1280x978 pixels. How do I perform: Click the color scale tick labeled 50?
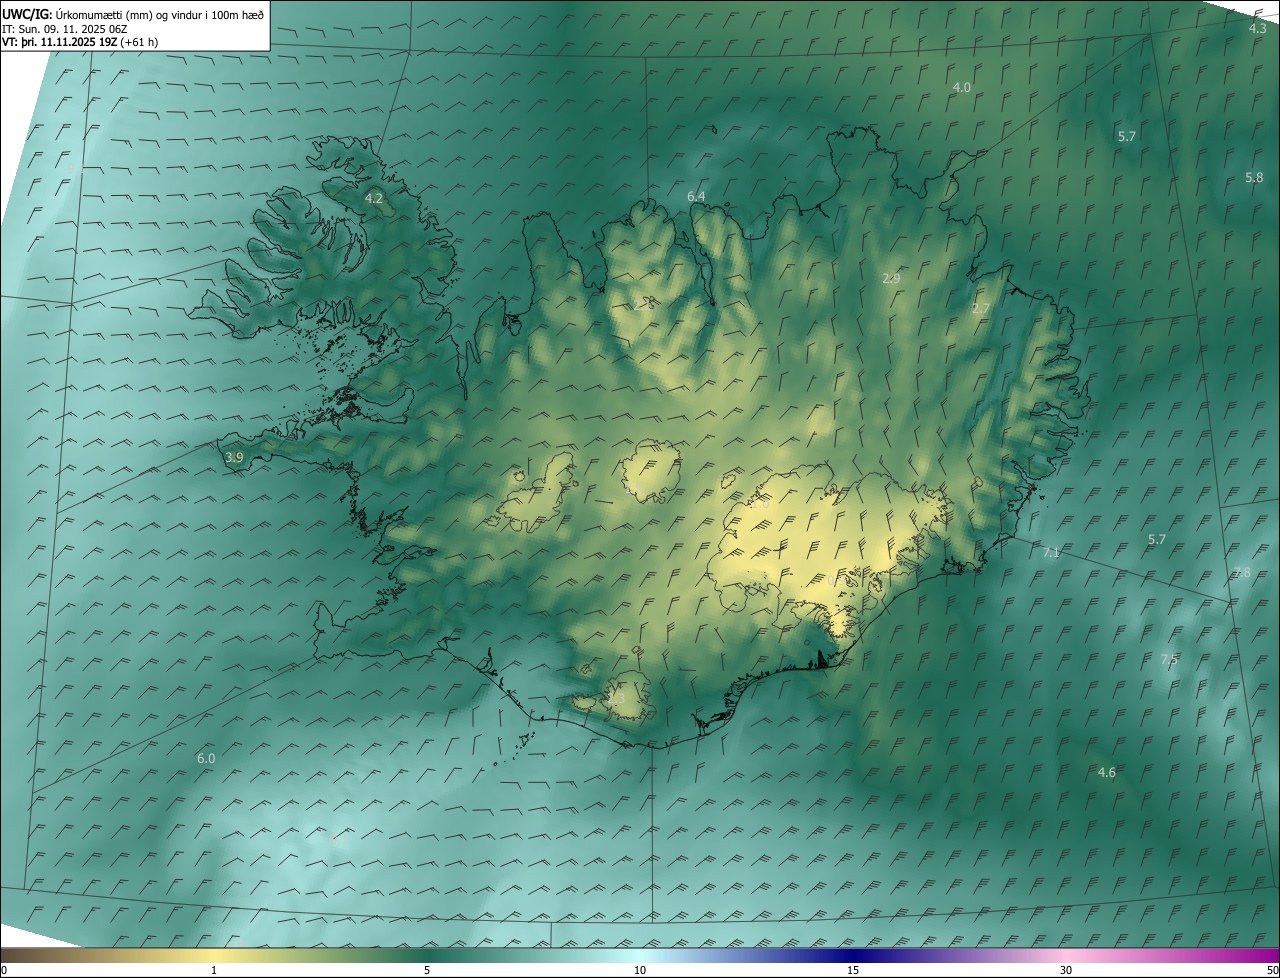pyautogui.click(x=1272, y=970)
